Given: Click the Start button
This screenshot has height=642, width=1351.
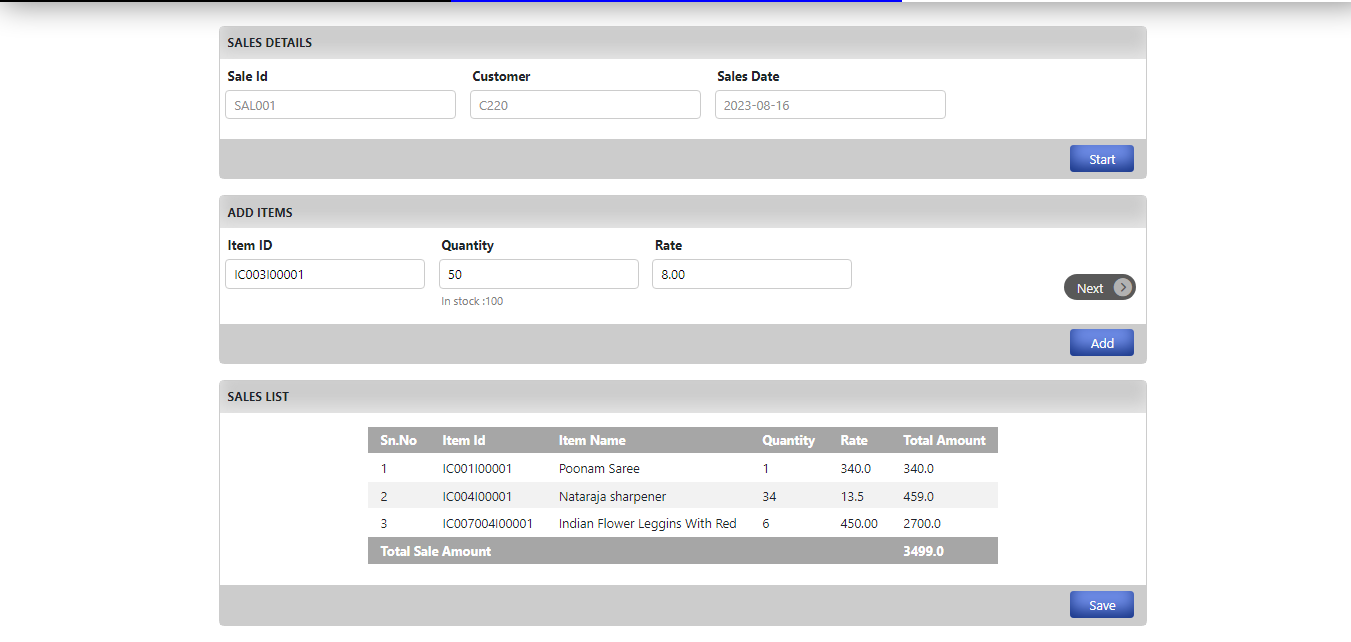Looking at the screenshot, I should [1101, 158].
